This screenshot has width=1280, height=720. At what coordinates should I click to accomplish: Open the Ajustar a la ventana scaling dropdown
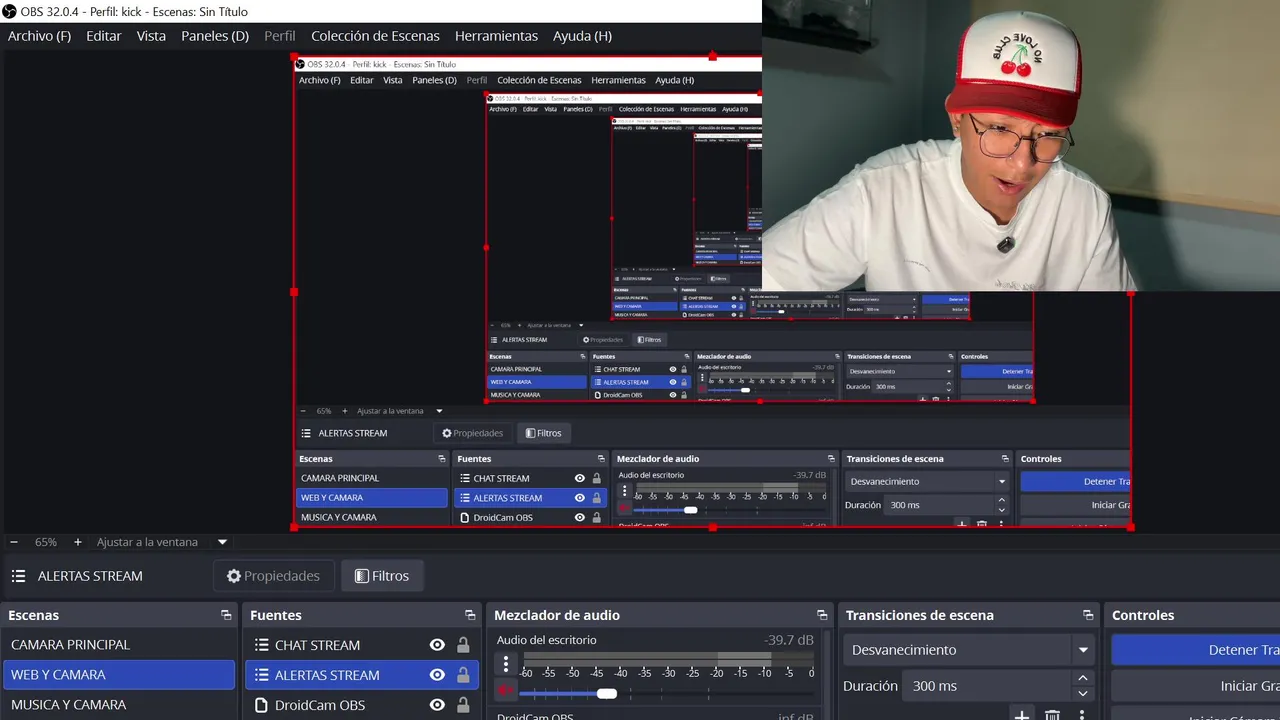[222, 542]
